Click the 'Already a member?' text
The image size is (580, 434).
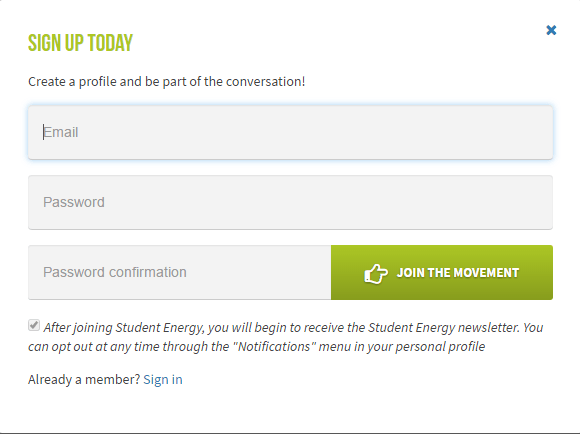pyautogui.click(x=84, y=380)
